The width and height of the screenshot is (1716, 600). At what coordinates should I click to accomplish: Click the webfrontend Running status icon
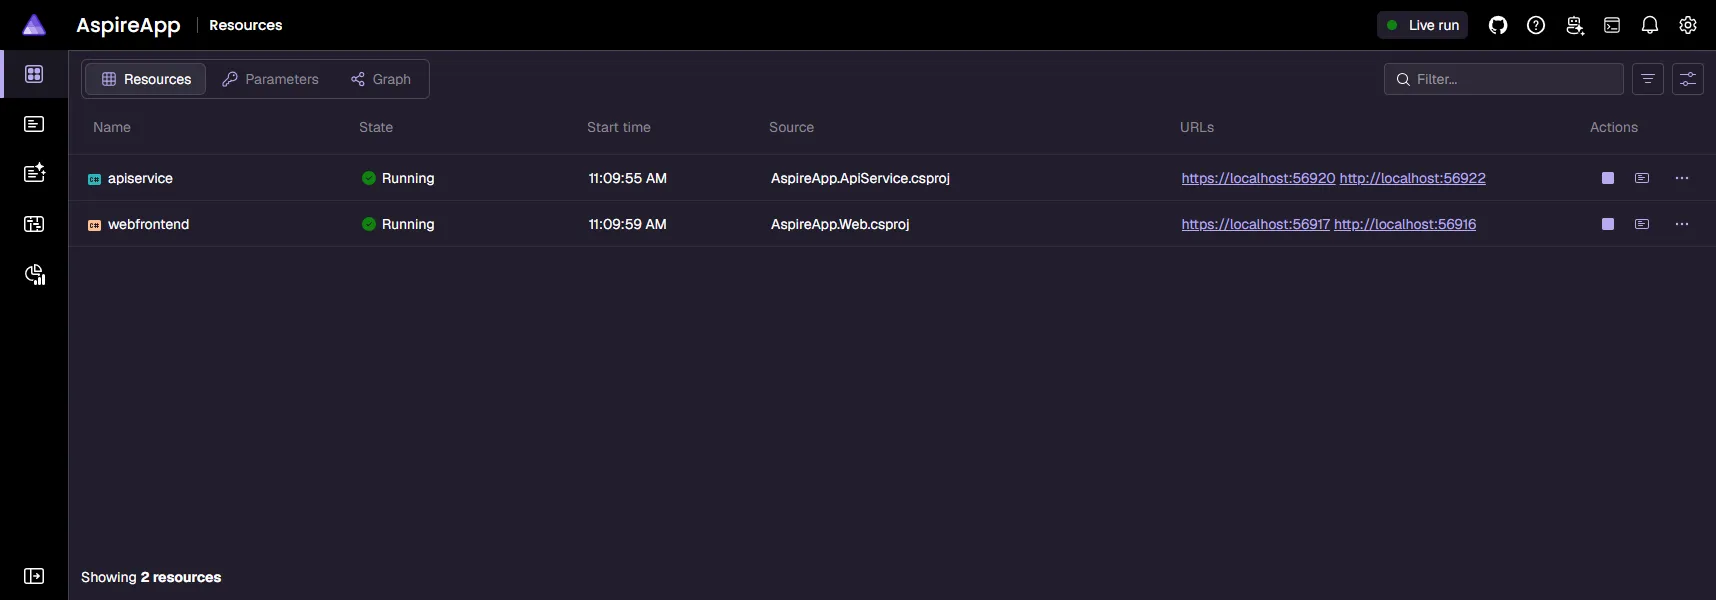click(369, 224)
